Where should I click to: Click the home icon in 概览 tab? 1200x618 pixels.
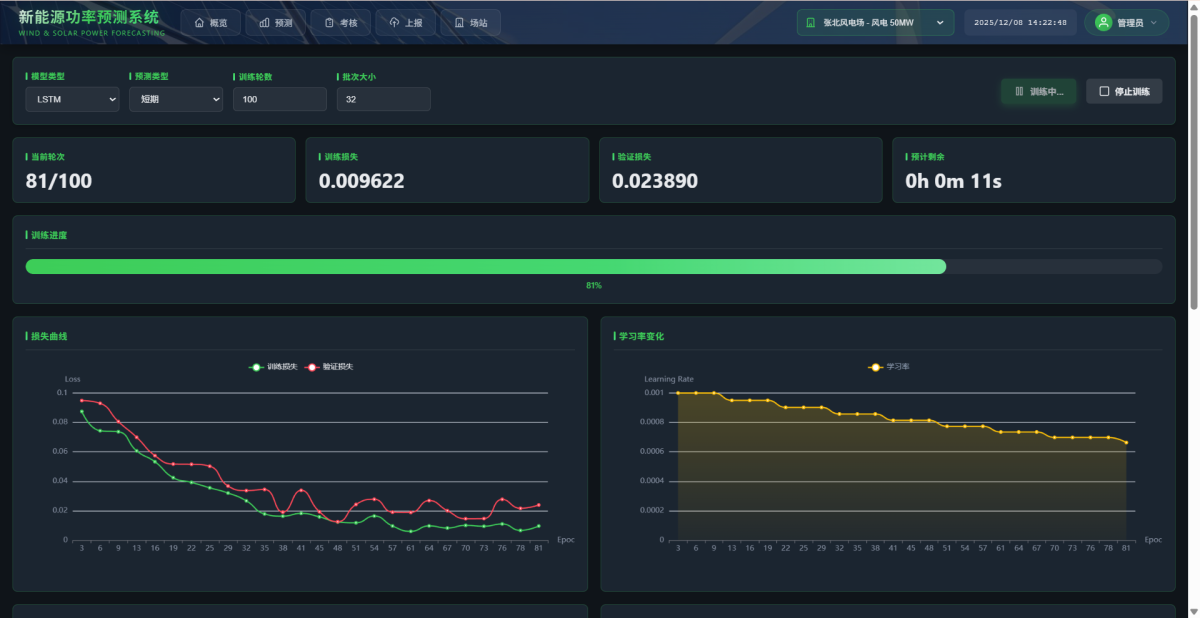pyautogui.click(x=199, y=22)
